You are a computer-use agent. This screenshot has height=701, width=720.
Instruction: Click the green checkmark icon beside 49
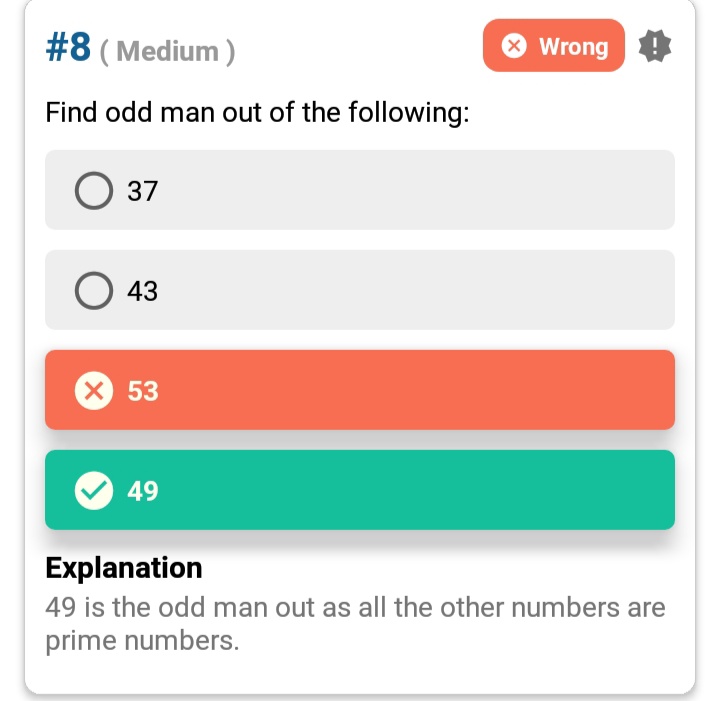pos(93,491)
